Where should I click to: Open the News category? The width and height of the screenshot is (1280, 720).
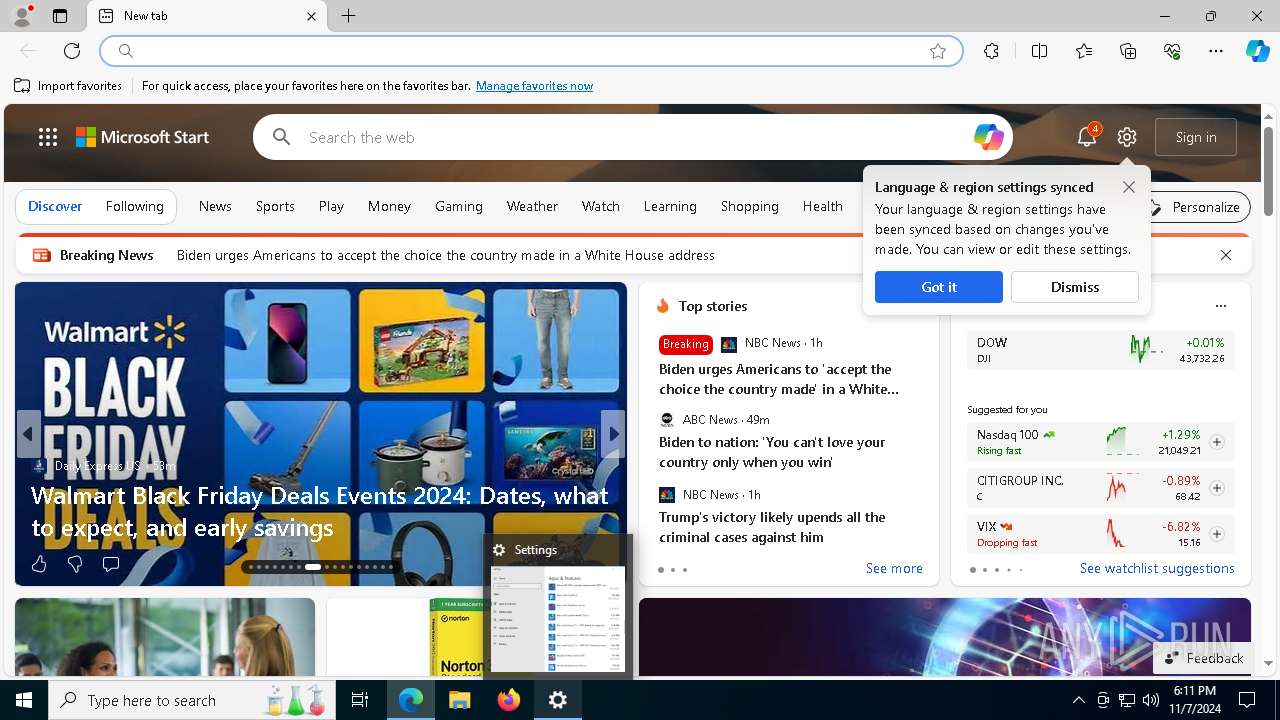[215, 206]
